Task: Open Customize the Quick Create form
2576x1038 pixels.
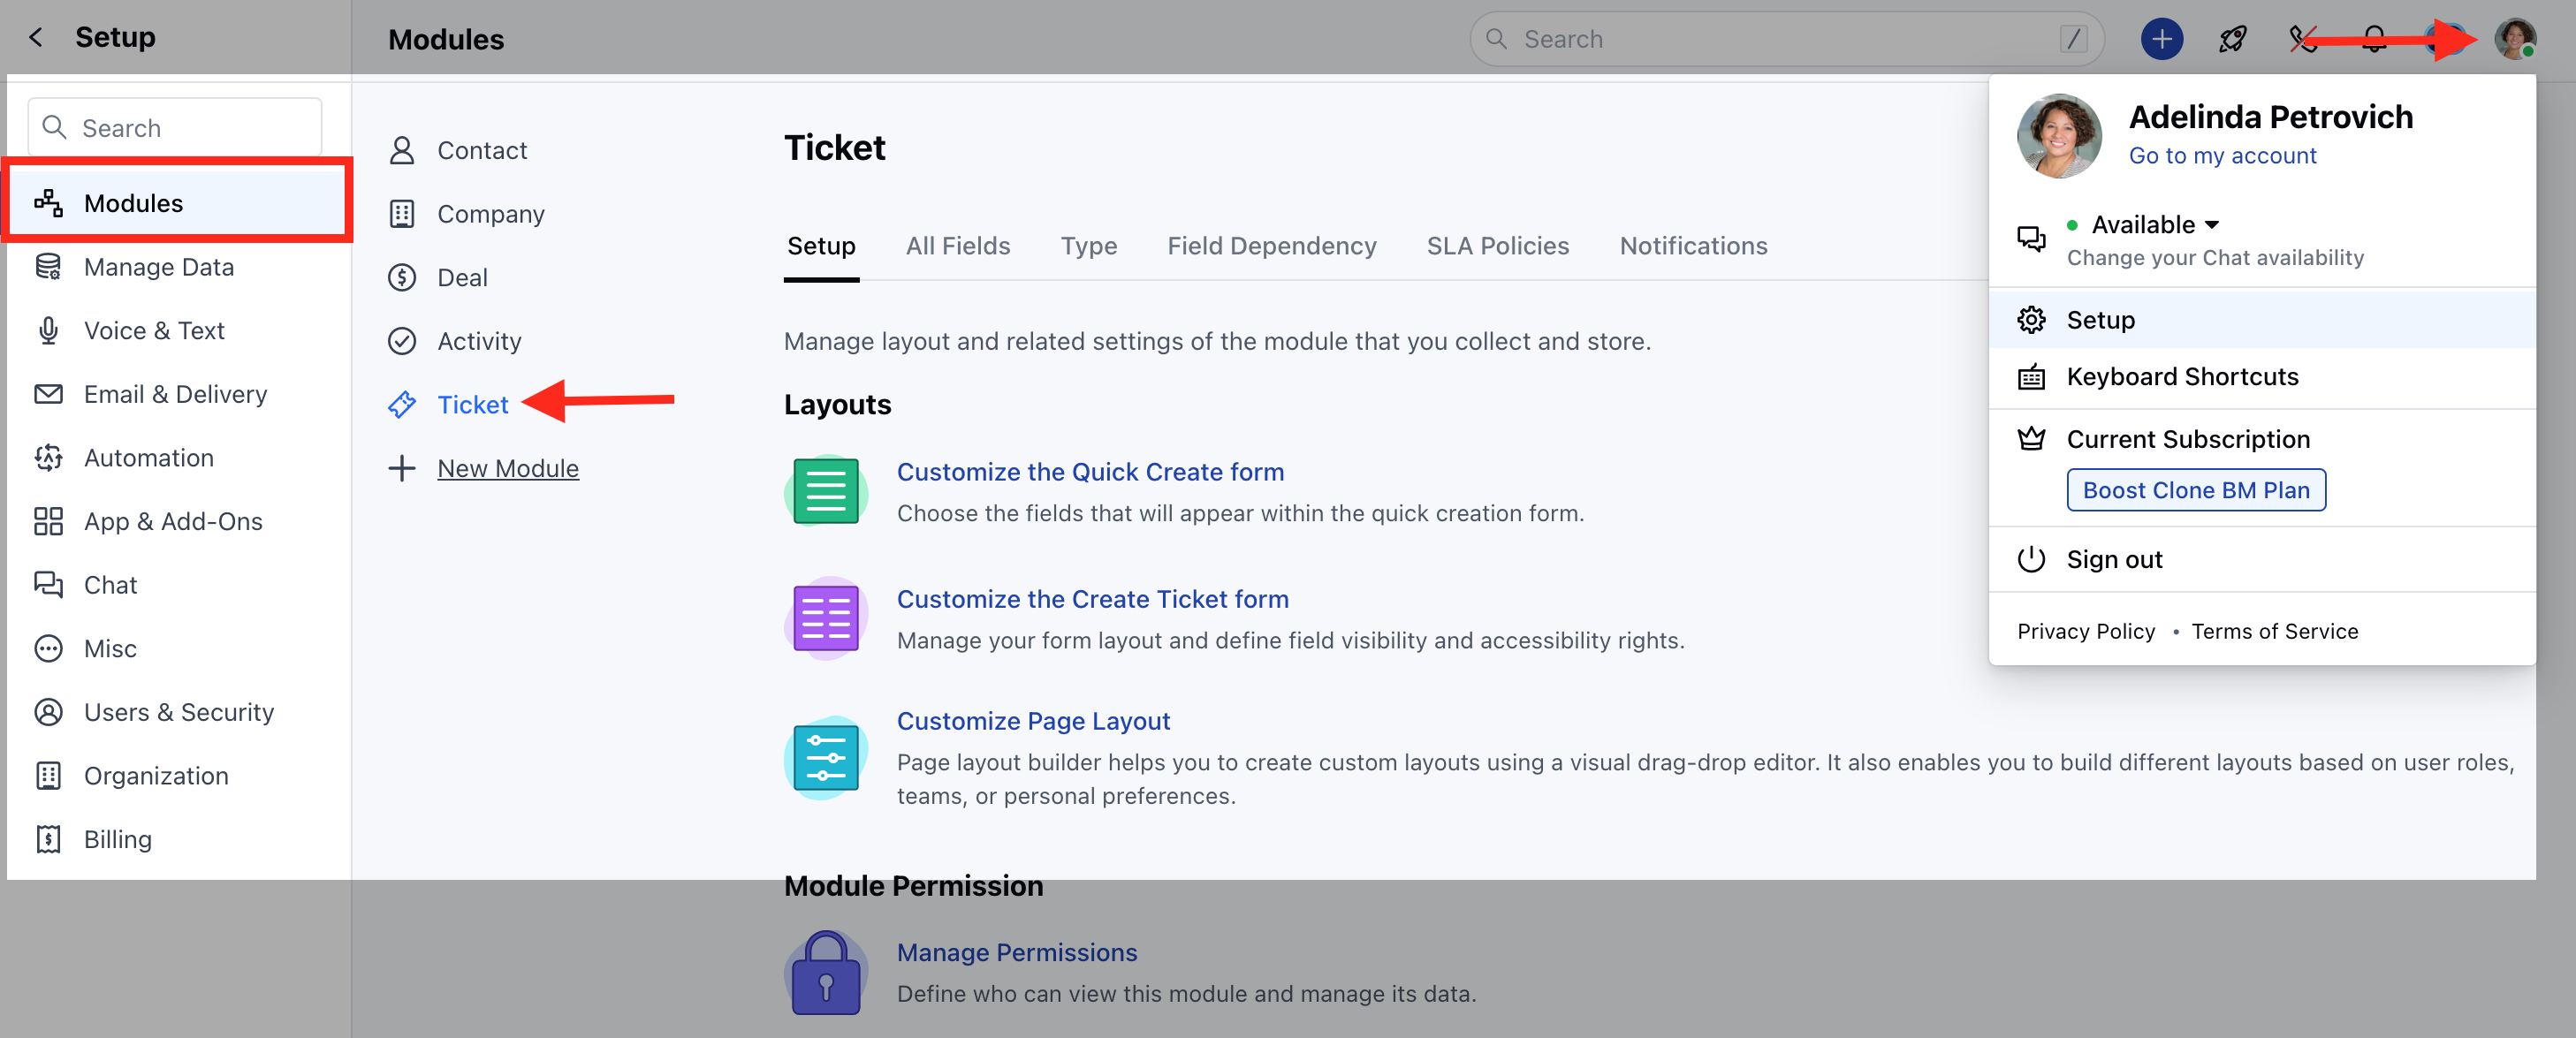Action: click(1091, 471)
